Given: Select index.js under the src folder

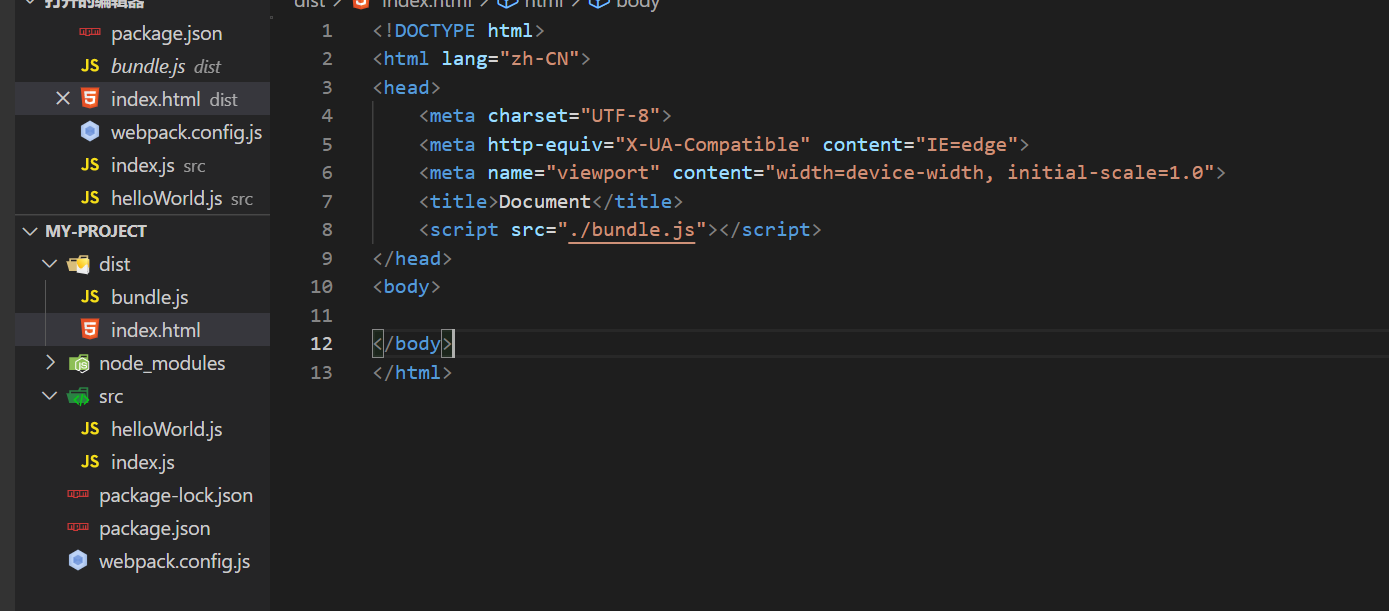Looking at the screenshot, I should pos(142,462).
